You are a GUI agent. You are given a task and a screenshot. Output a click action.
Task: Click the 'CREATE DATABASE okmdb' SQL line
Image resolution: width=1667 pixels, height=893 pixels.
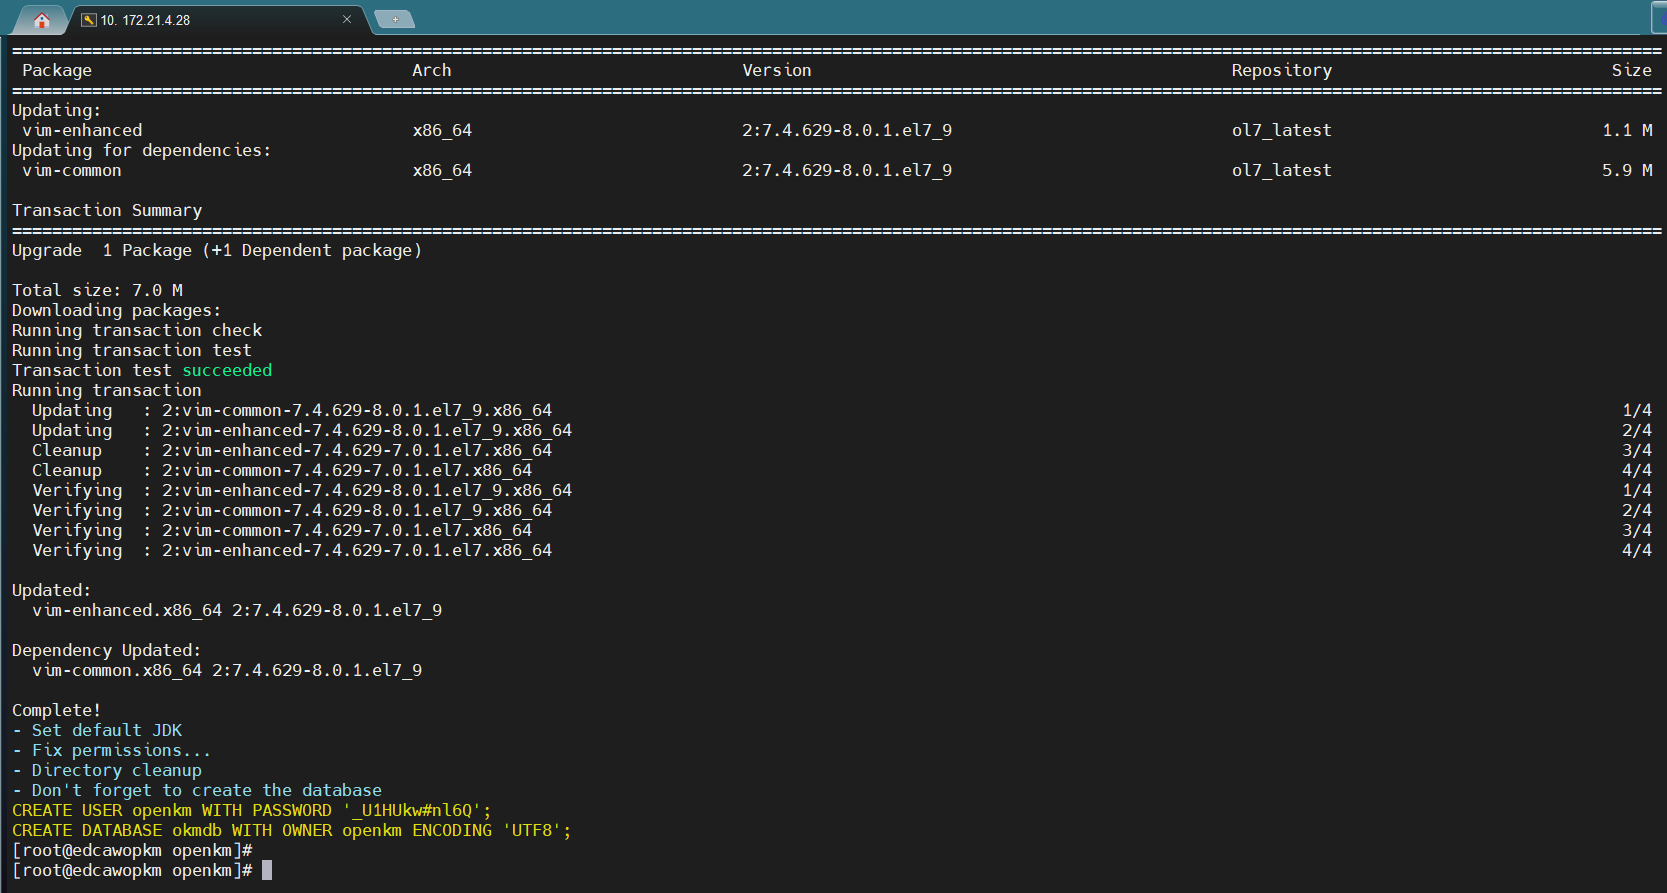coord(292,830)
